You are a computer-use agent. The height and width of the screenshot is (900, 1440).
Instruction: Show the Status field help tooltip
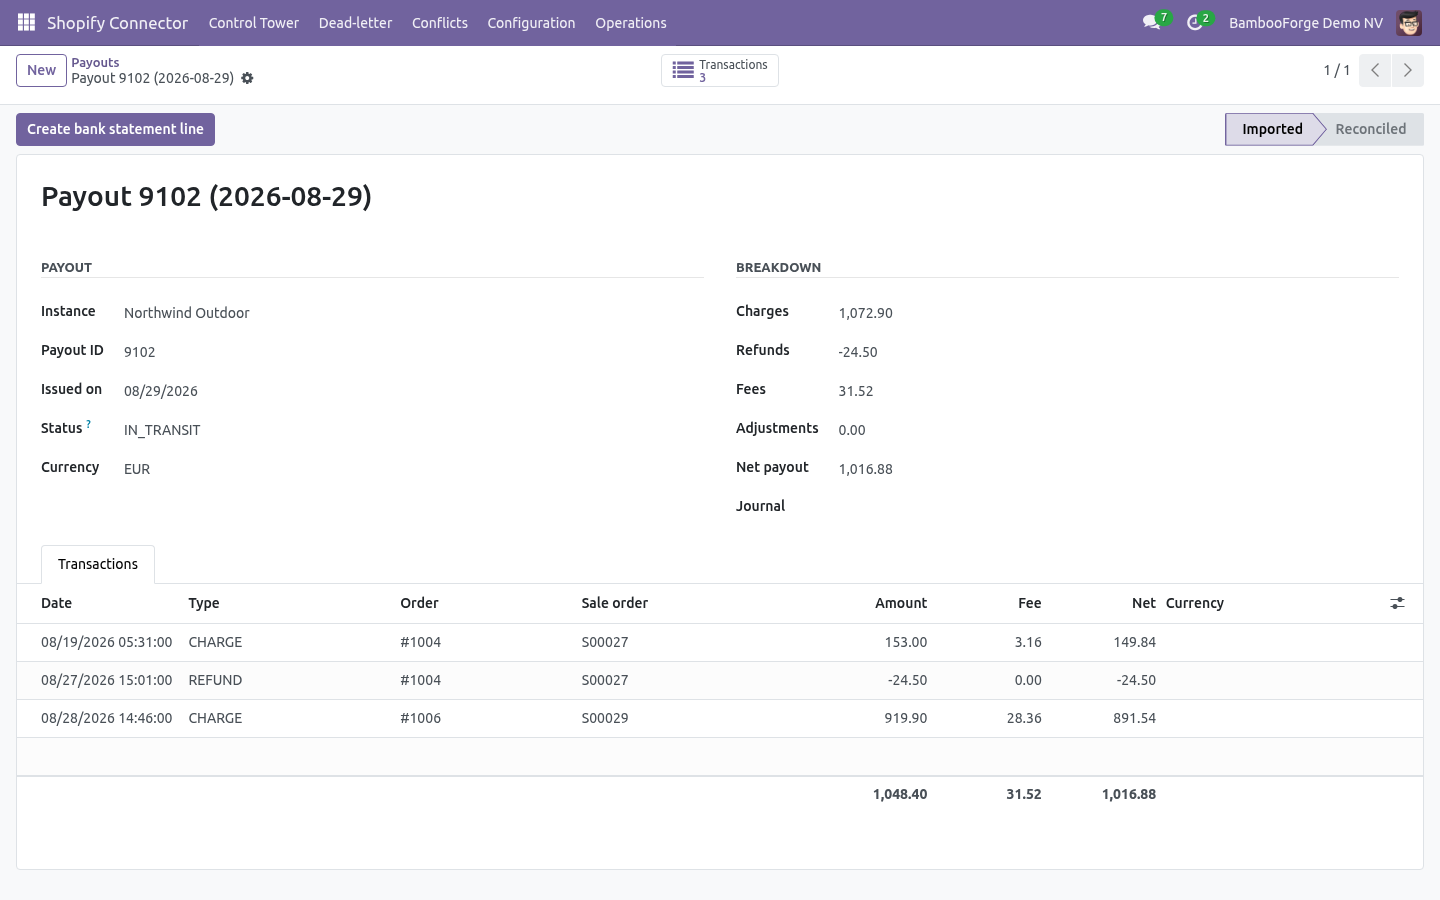coord(89,424)
